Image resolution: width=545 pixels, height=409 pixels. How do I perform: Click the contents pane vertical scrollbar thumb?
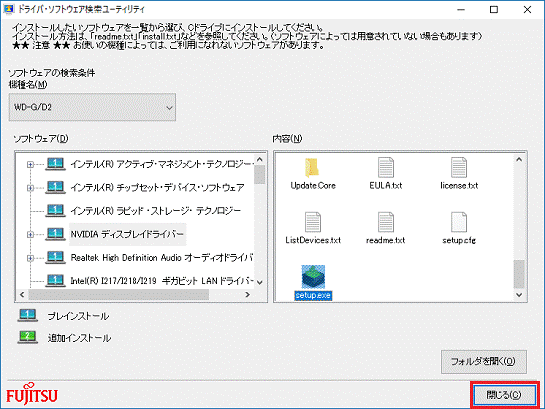tap(519, 274)
